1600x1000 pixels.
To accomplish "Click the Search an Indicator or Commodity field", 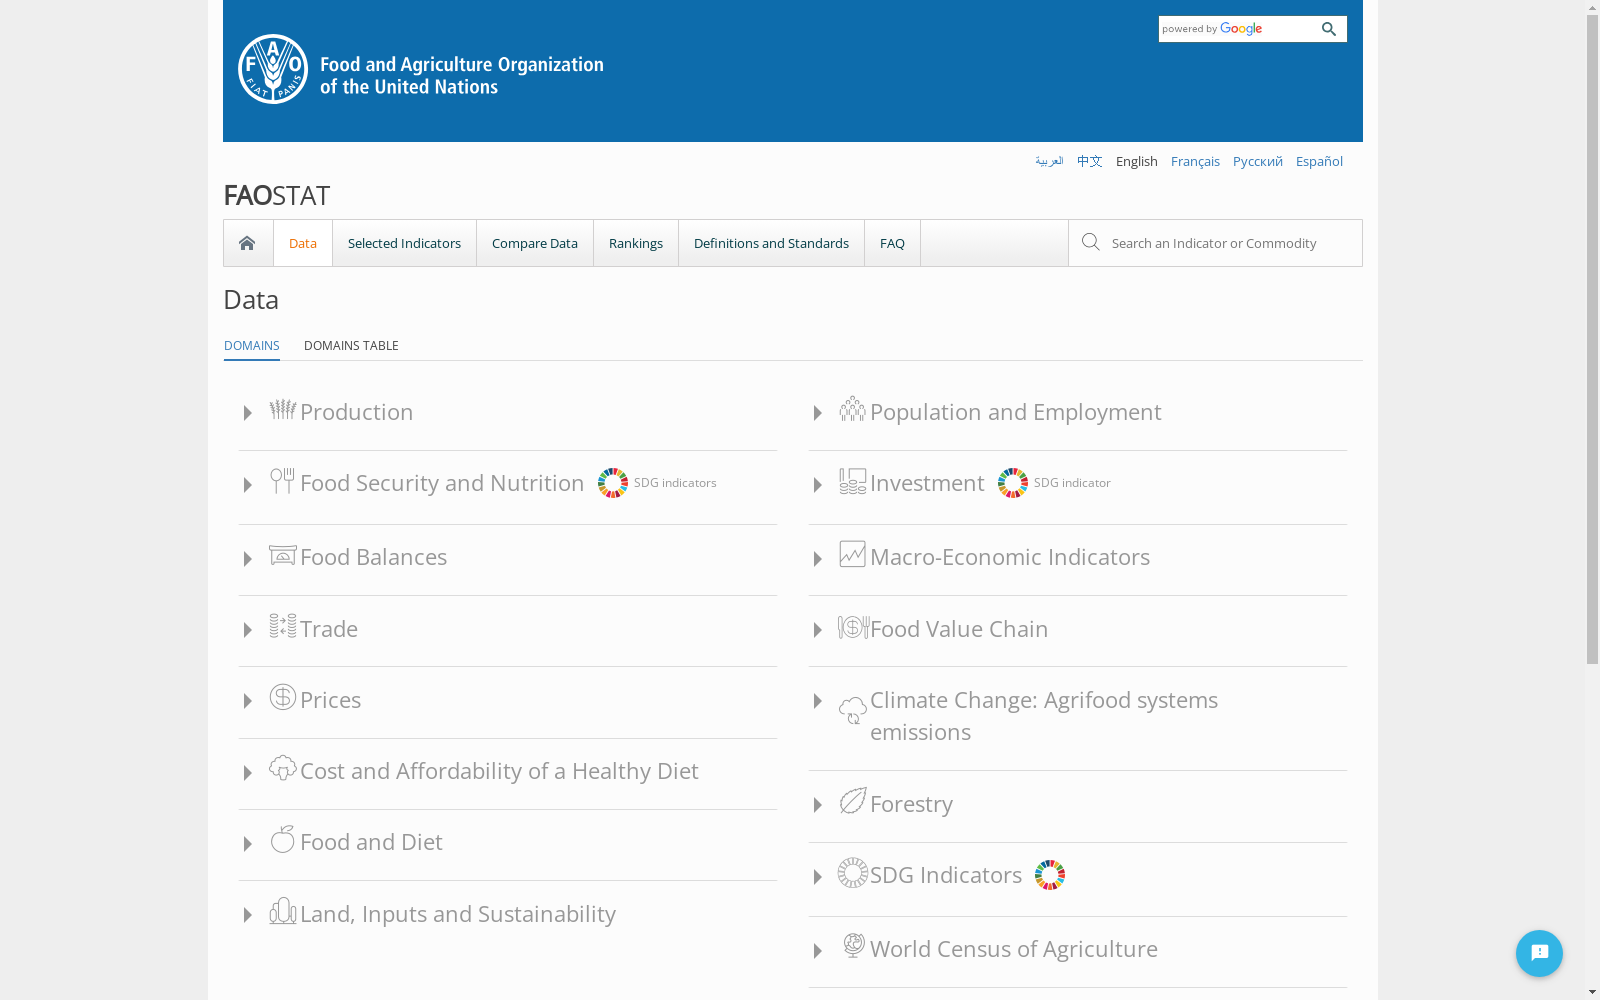I will click(1215, 243).
